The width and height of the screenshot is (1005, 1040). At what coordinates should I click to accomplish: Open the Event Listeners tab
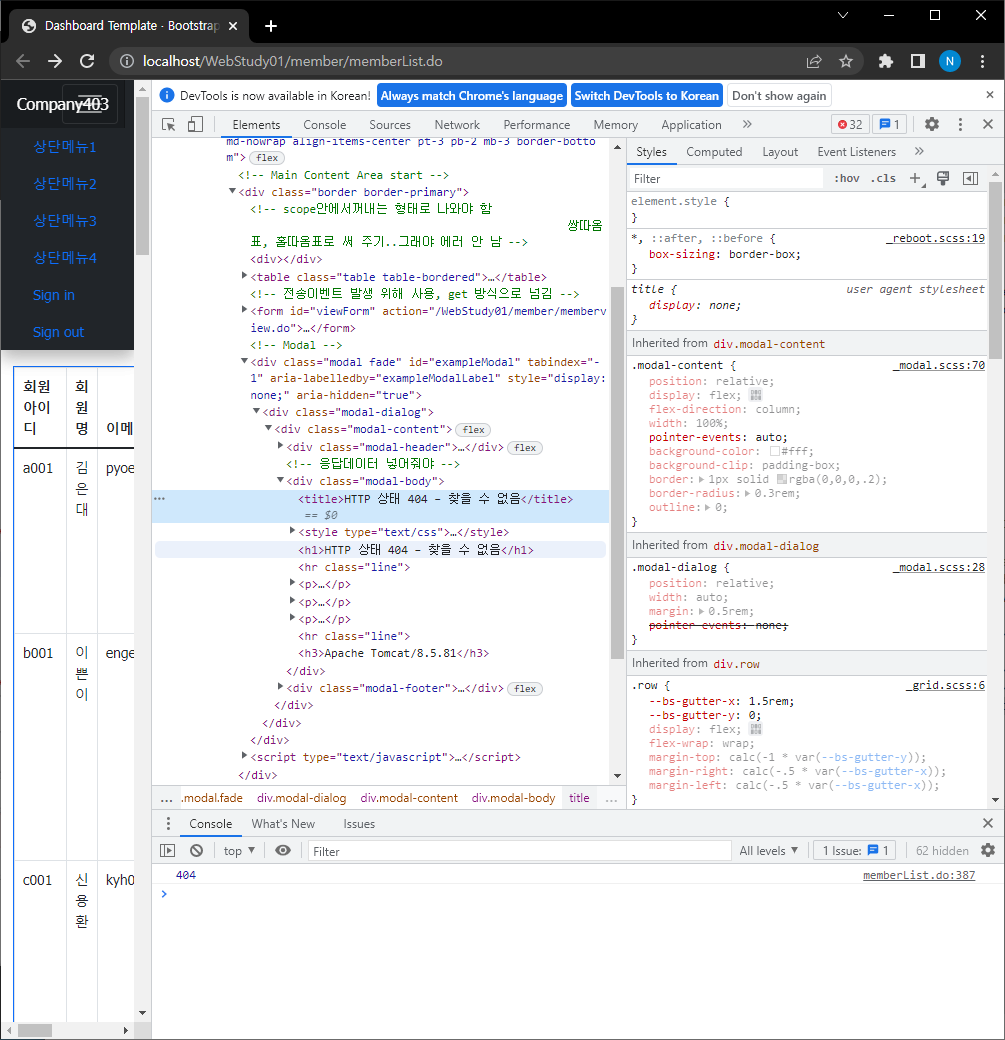[856, 152]
